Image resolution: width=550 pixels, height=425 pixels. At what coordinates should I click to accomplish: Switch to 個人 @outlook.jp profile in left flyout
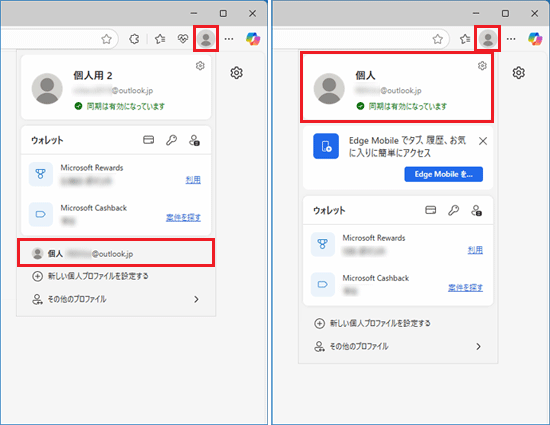point(116,253)
